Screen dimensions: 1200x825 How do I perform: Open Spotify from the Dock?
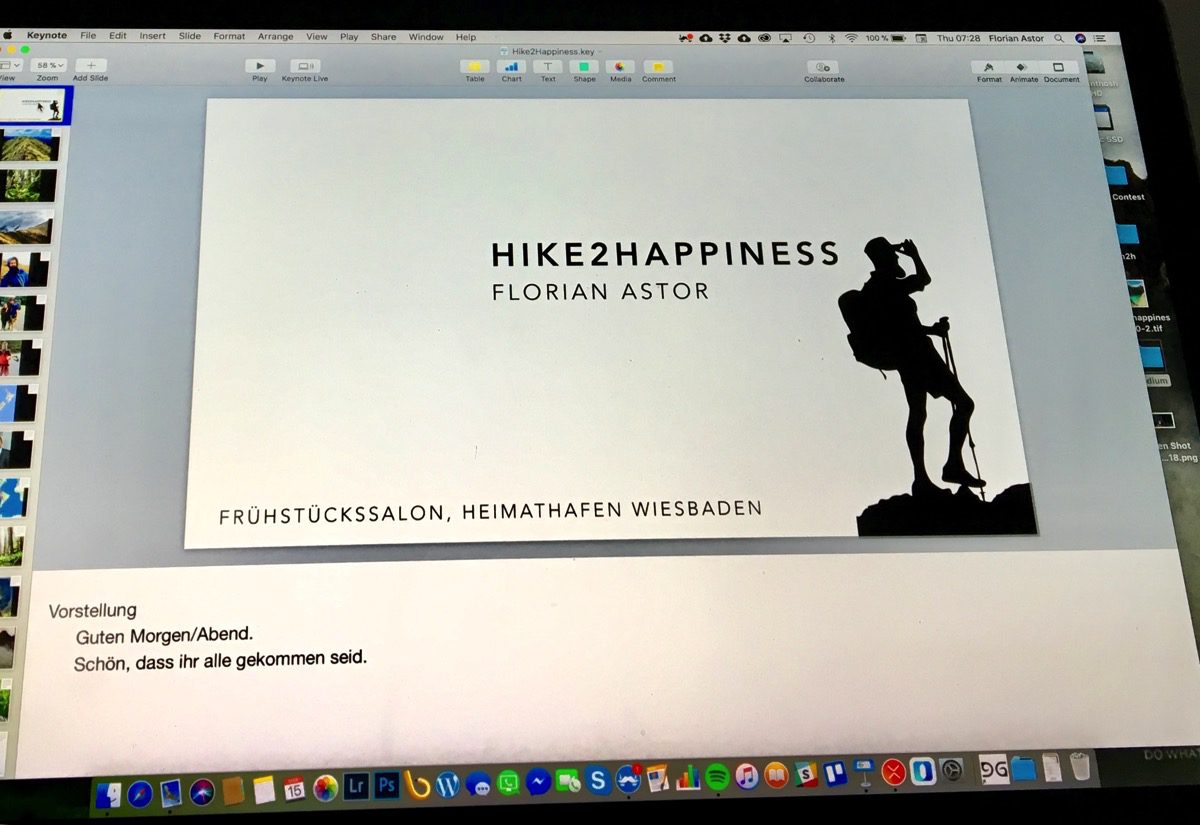tap(717, 778)
